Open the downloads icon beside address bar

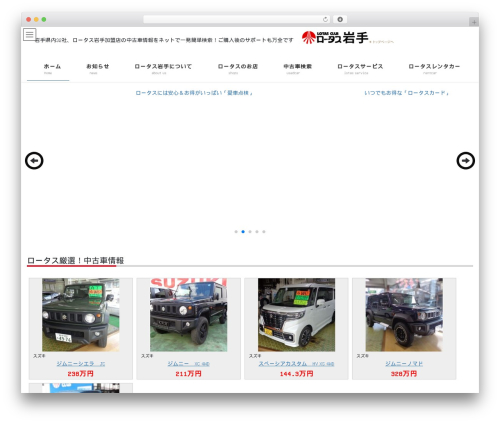click(x=340, y=19)
